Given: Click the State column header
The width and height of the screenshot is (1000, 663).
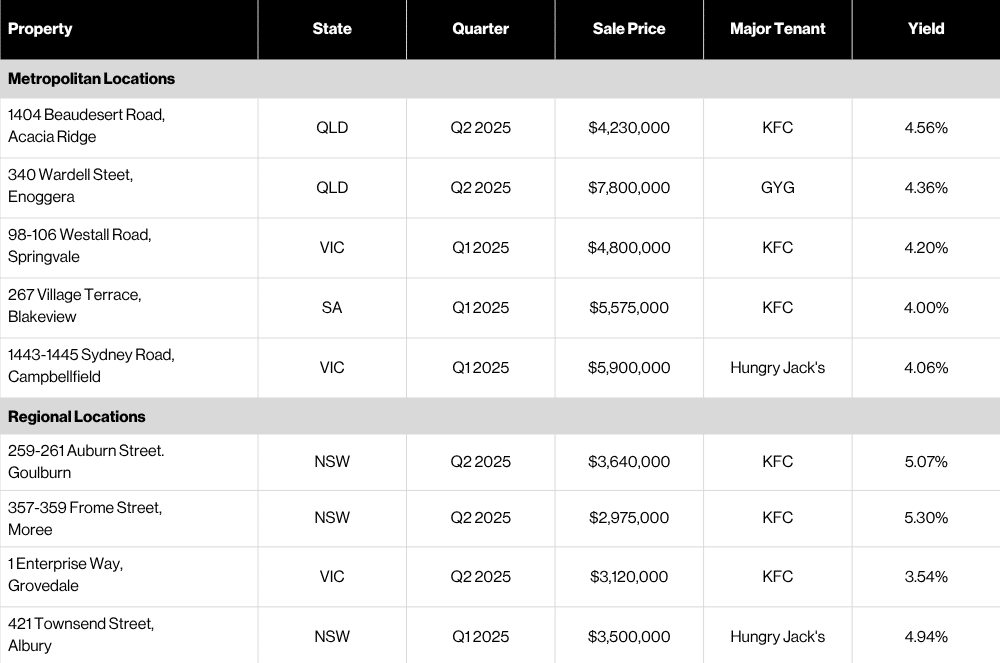Looking at the screenshot, I should pyautogui.click(x=332, y=29).
